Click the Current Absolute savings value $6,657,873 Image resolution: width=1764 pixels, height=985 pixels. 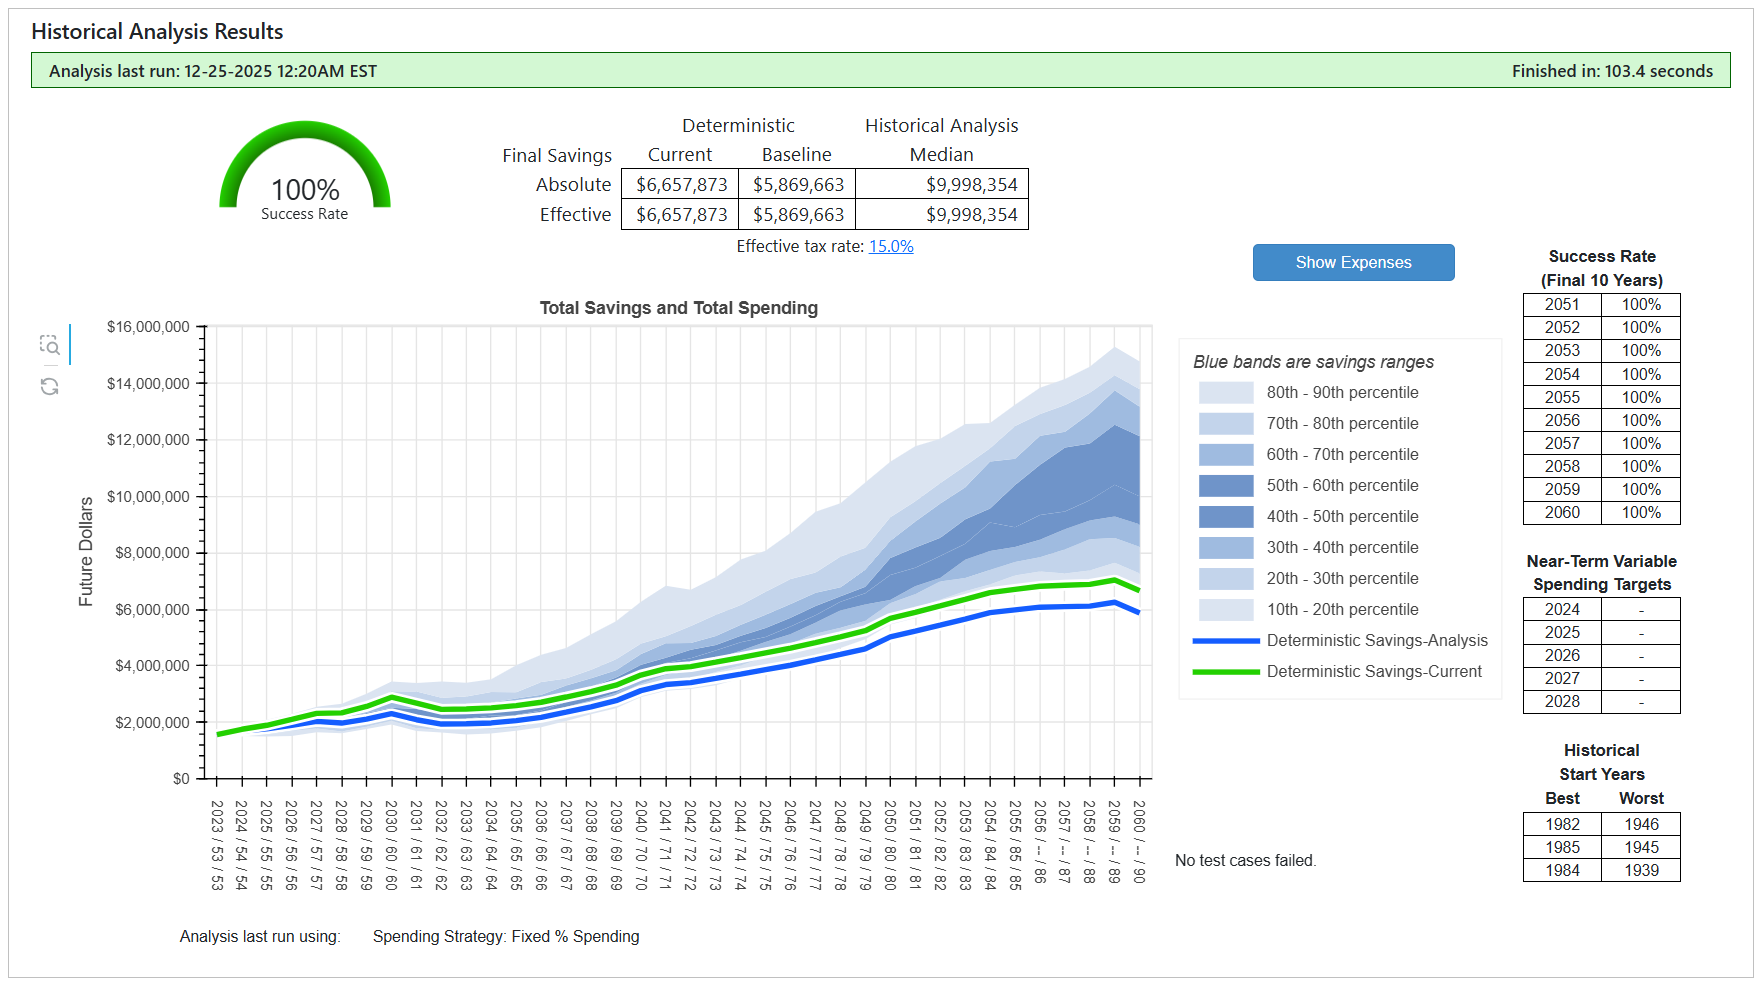(x=681, y=185)
